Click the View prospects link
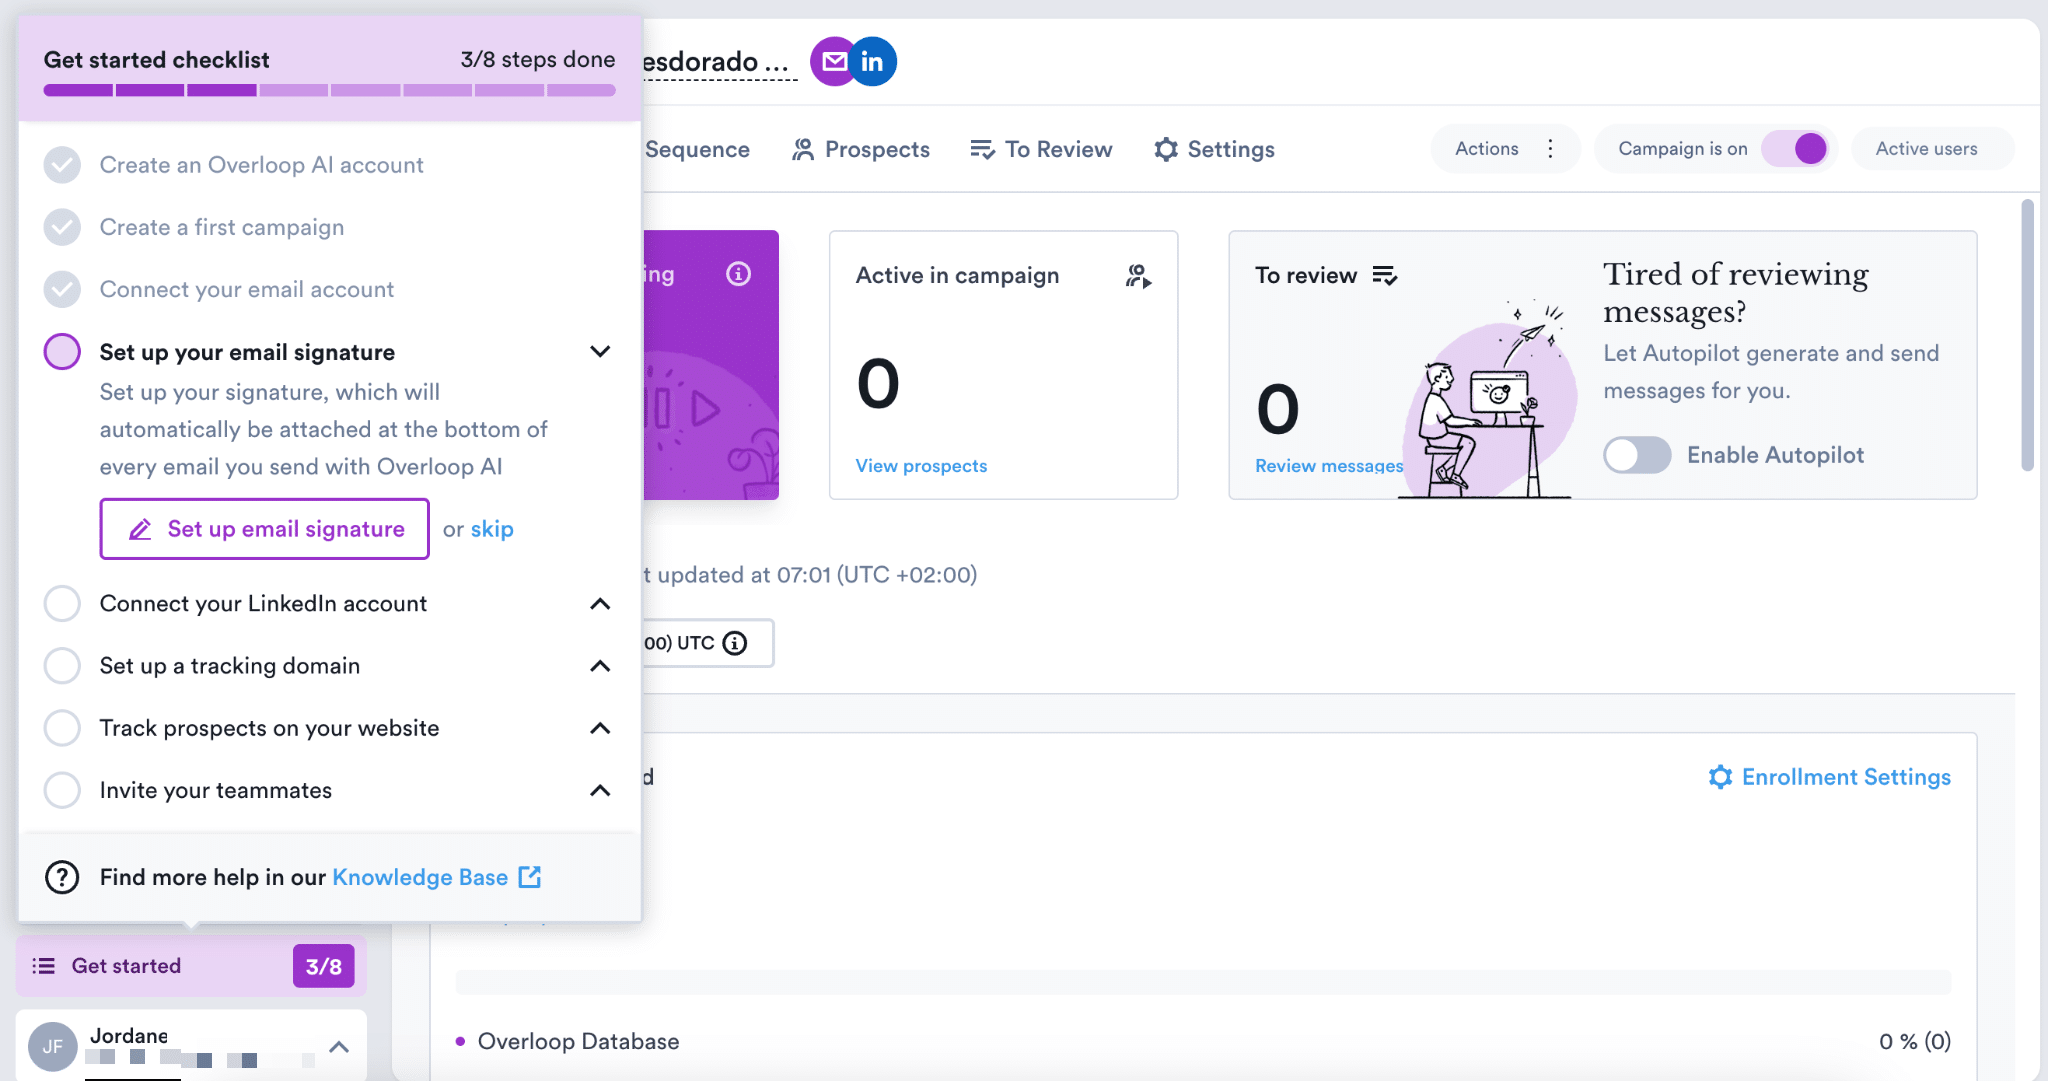2048x1081 pixels. [921, 466]
